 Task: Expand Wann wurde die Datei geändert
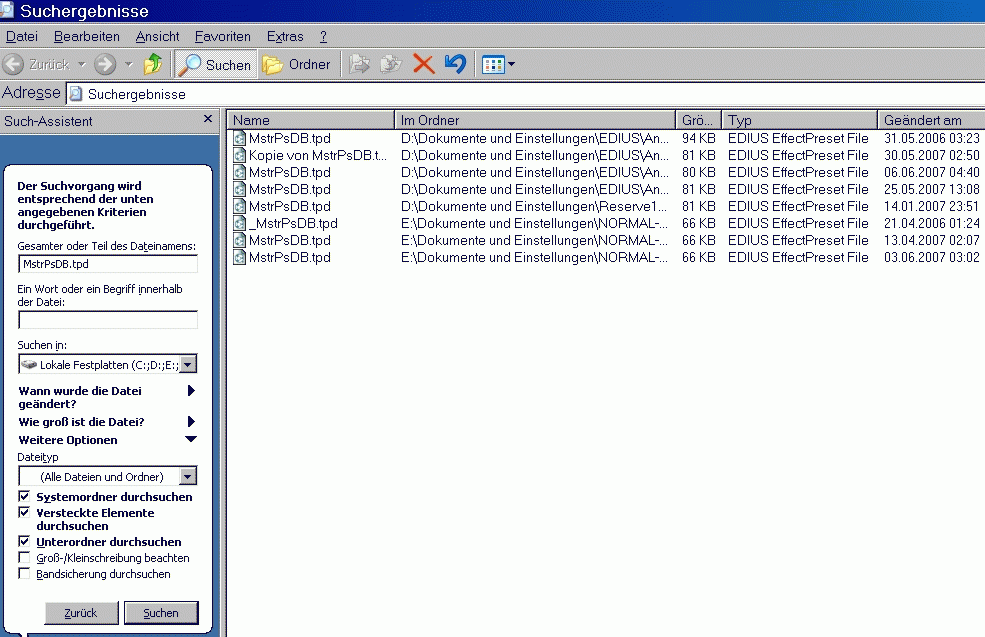click(192, 391)
